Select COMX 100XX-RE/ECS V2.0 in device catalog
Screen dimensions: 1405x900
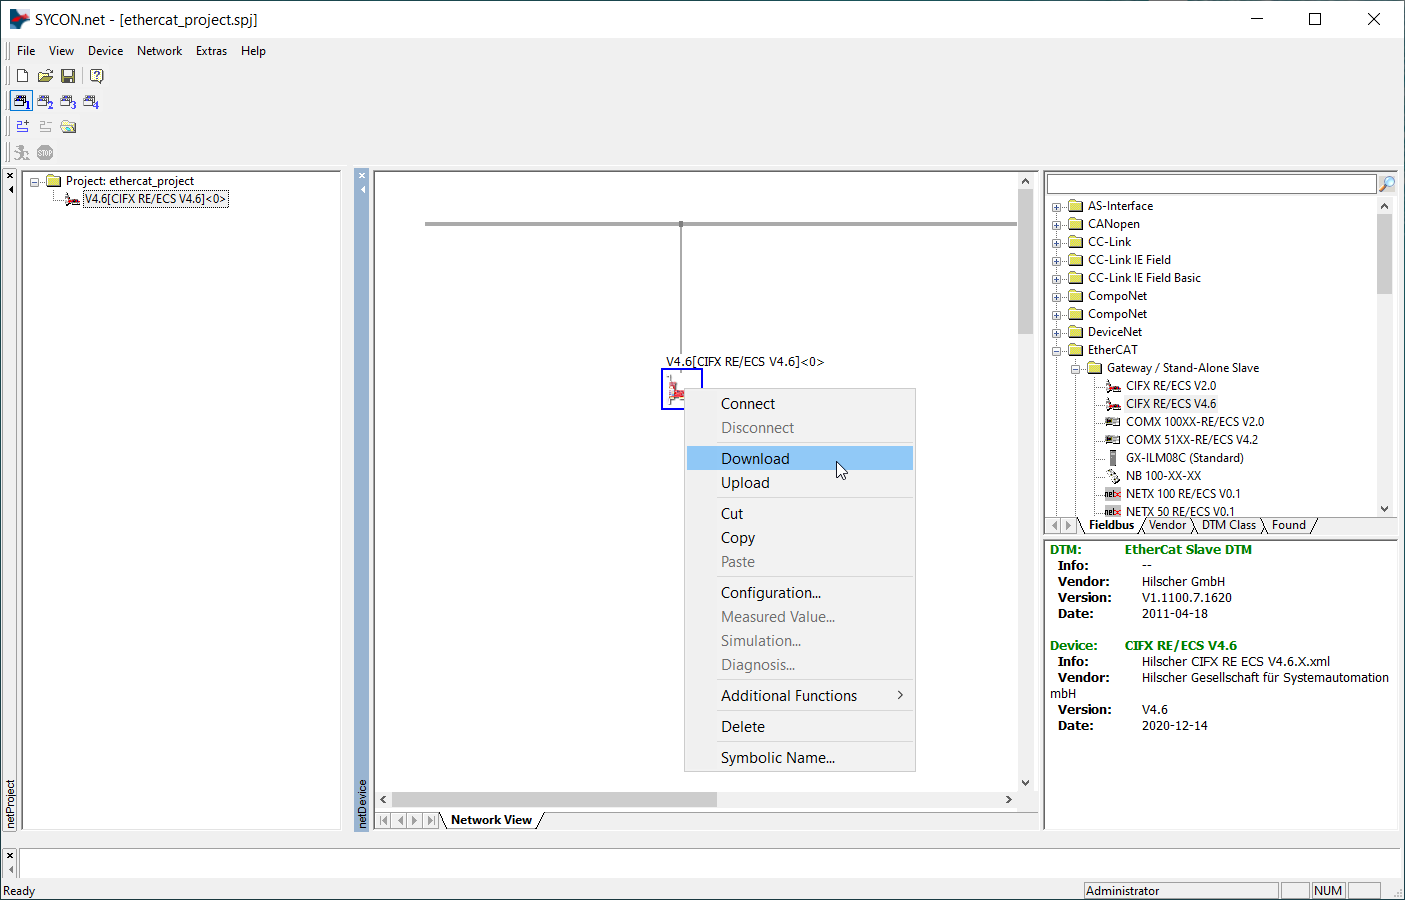pos(1194,422)
